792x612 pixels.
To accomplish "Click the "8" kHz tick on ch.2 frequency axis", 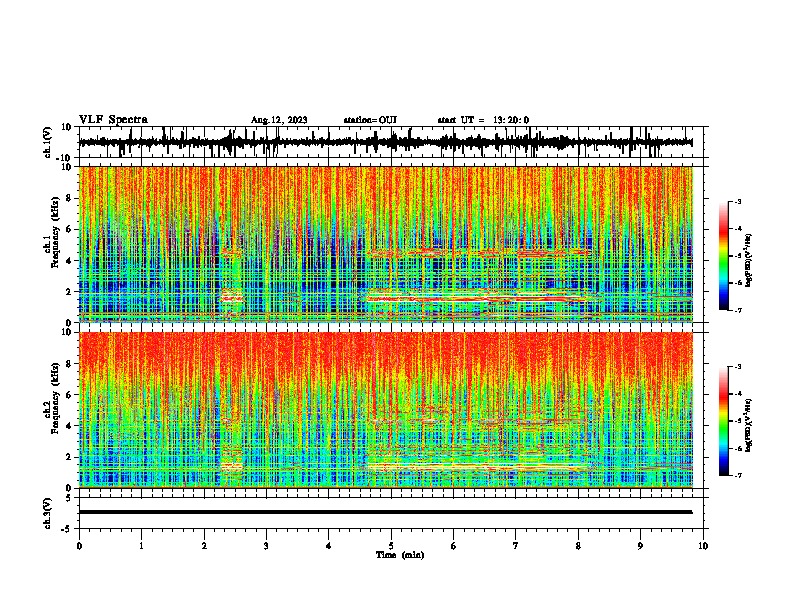I will 70,364.
